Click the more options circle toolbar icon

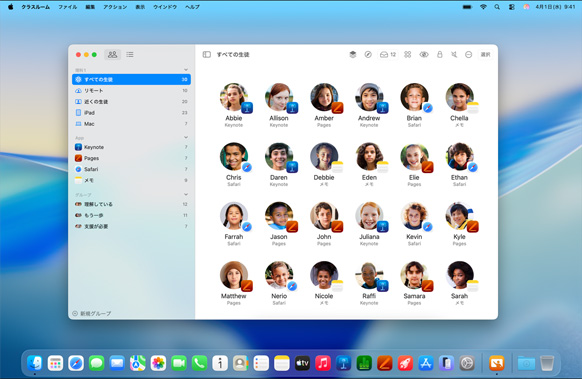[x=468, y=55]
